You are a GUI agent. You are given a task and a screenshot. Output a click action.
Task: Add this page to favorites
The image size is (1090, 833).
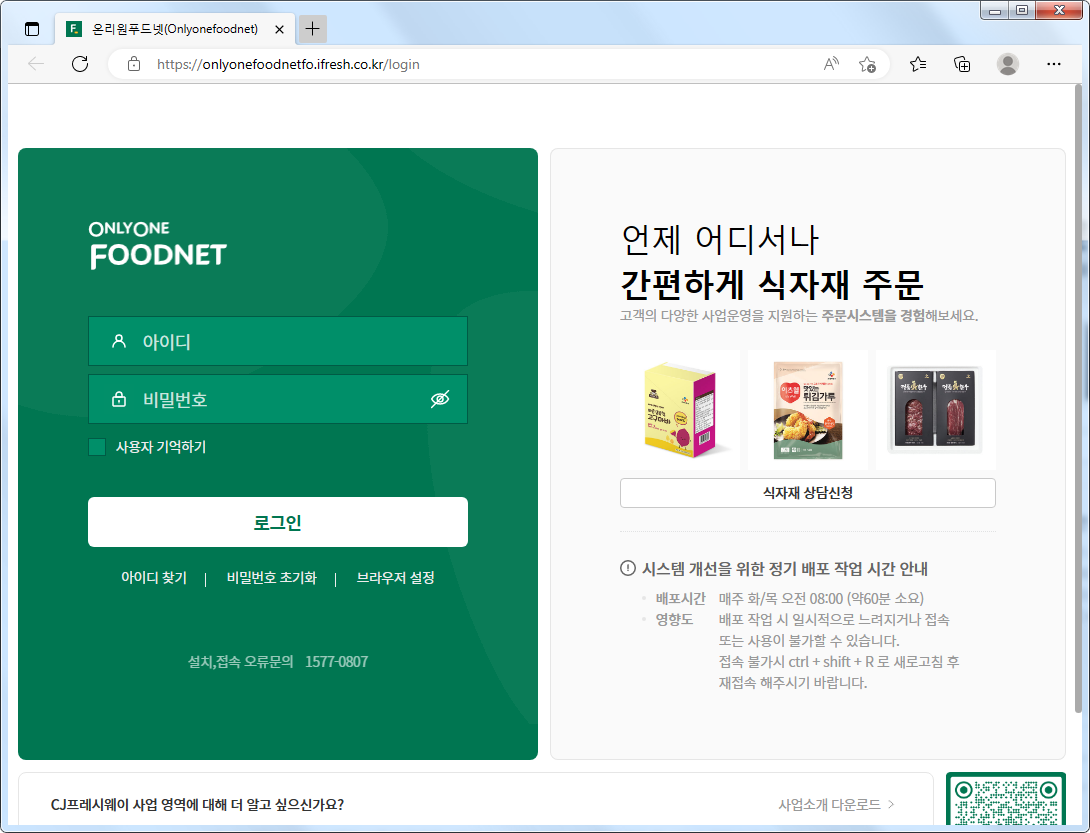[x=868, y=65]
